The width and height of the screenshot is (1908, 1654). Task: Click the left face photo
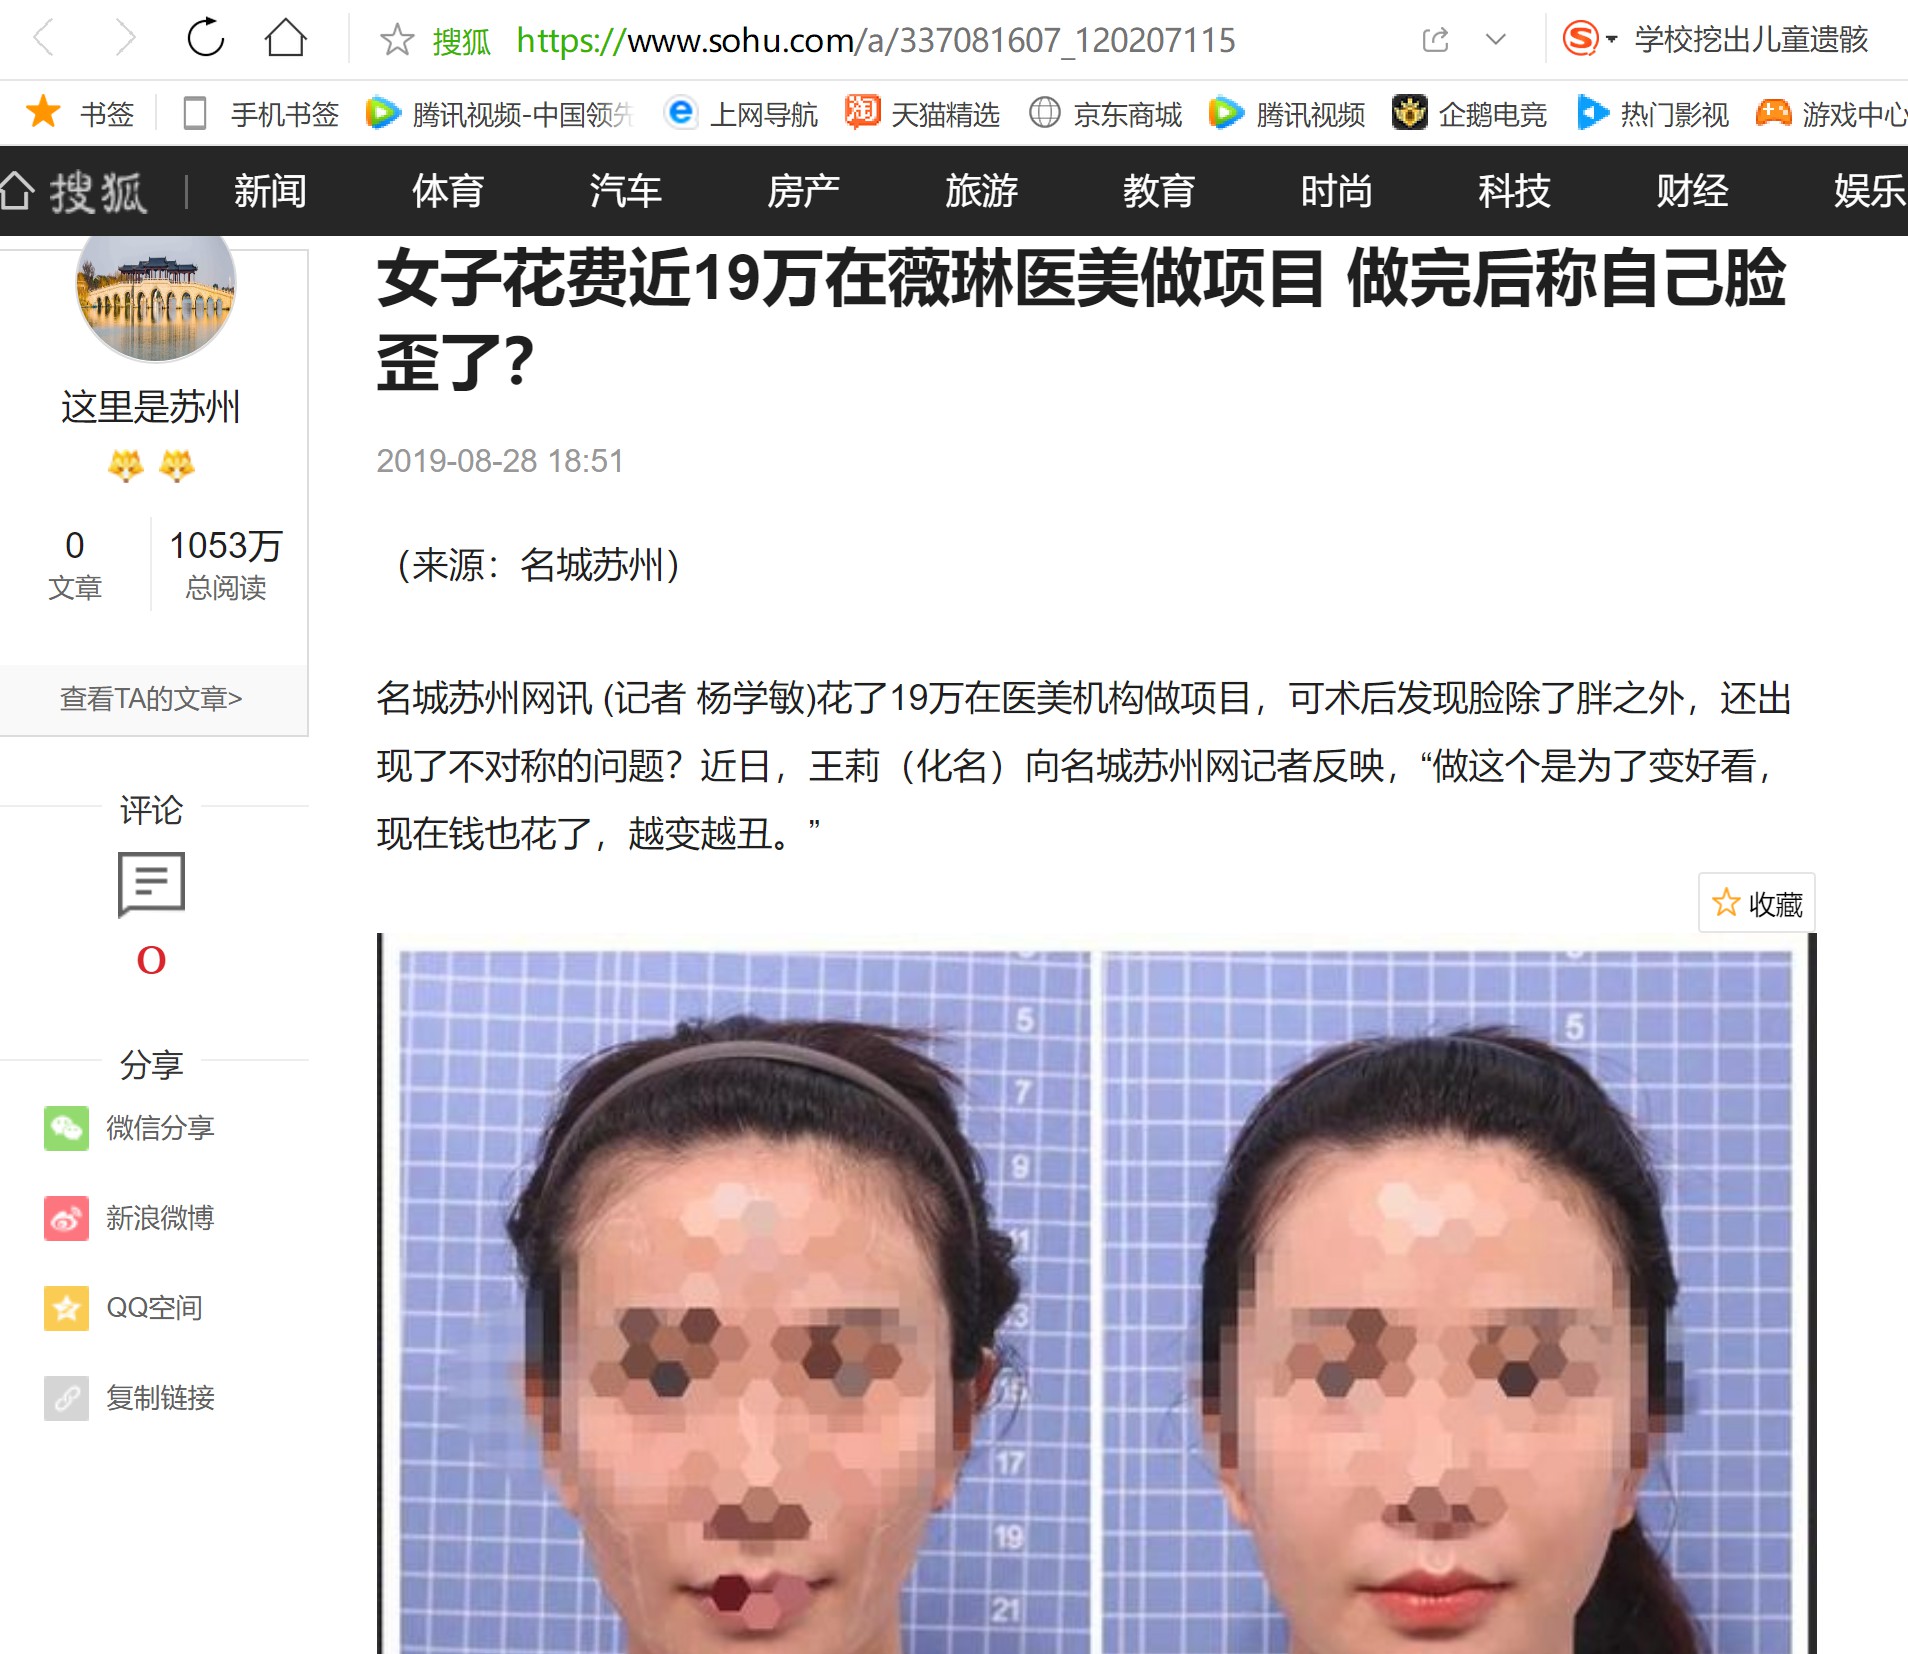point(744,1300)
